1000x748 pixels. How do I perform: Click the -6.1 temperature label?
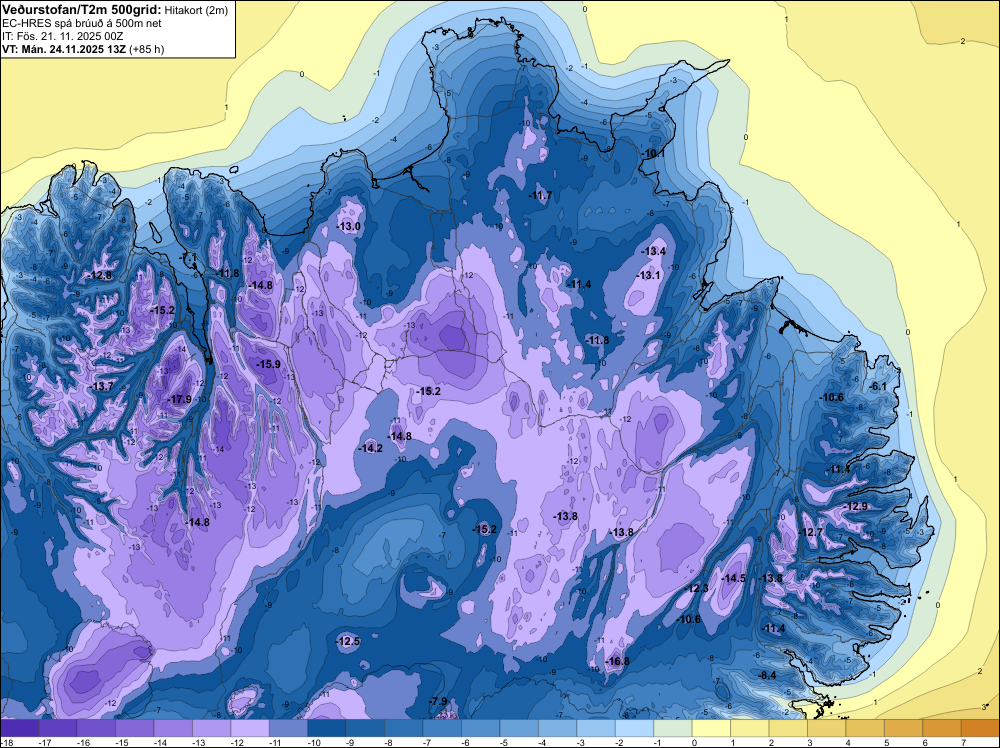tap(879, 386)
